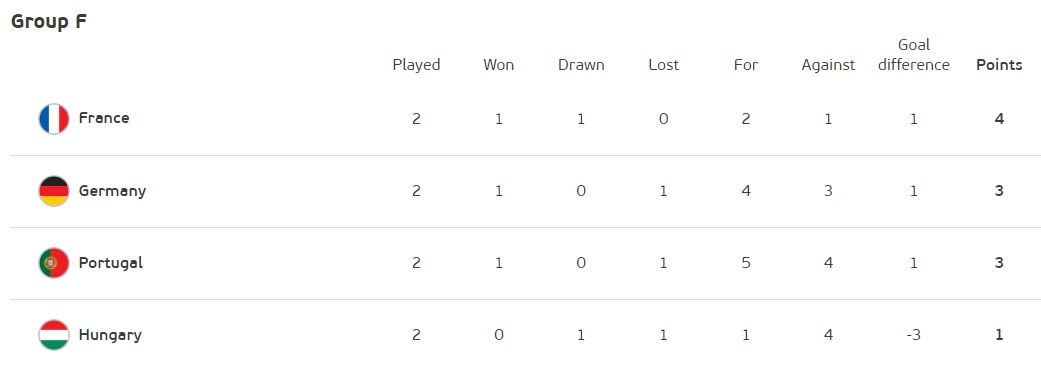Click France's points total of 4
The height and width of the screenshot is (378, 1041).
click(x=999, y=119)
